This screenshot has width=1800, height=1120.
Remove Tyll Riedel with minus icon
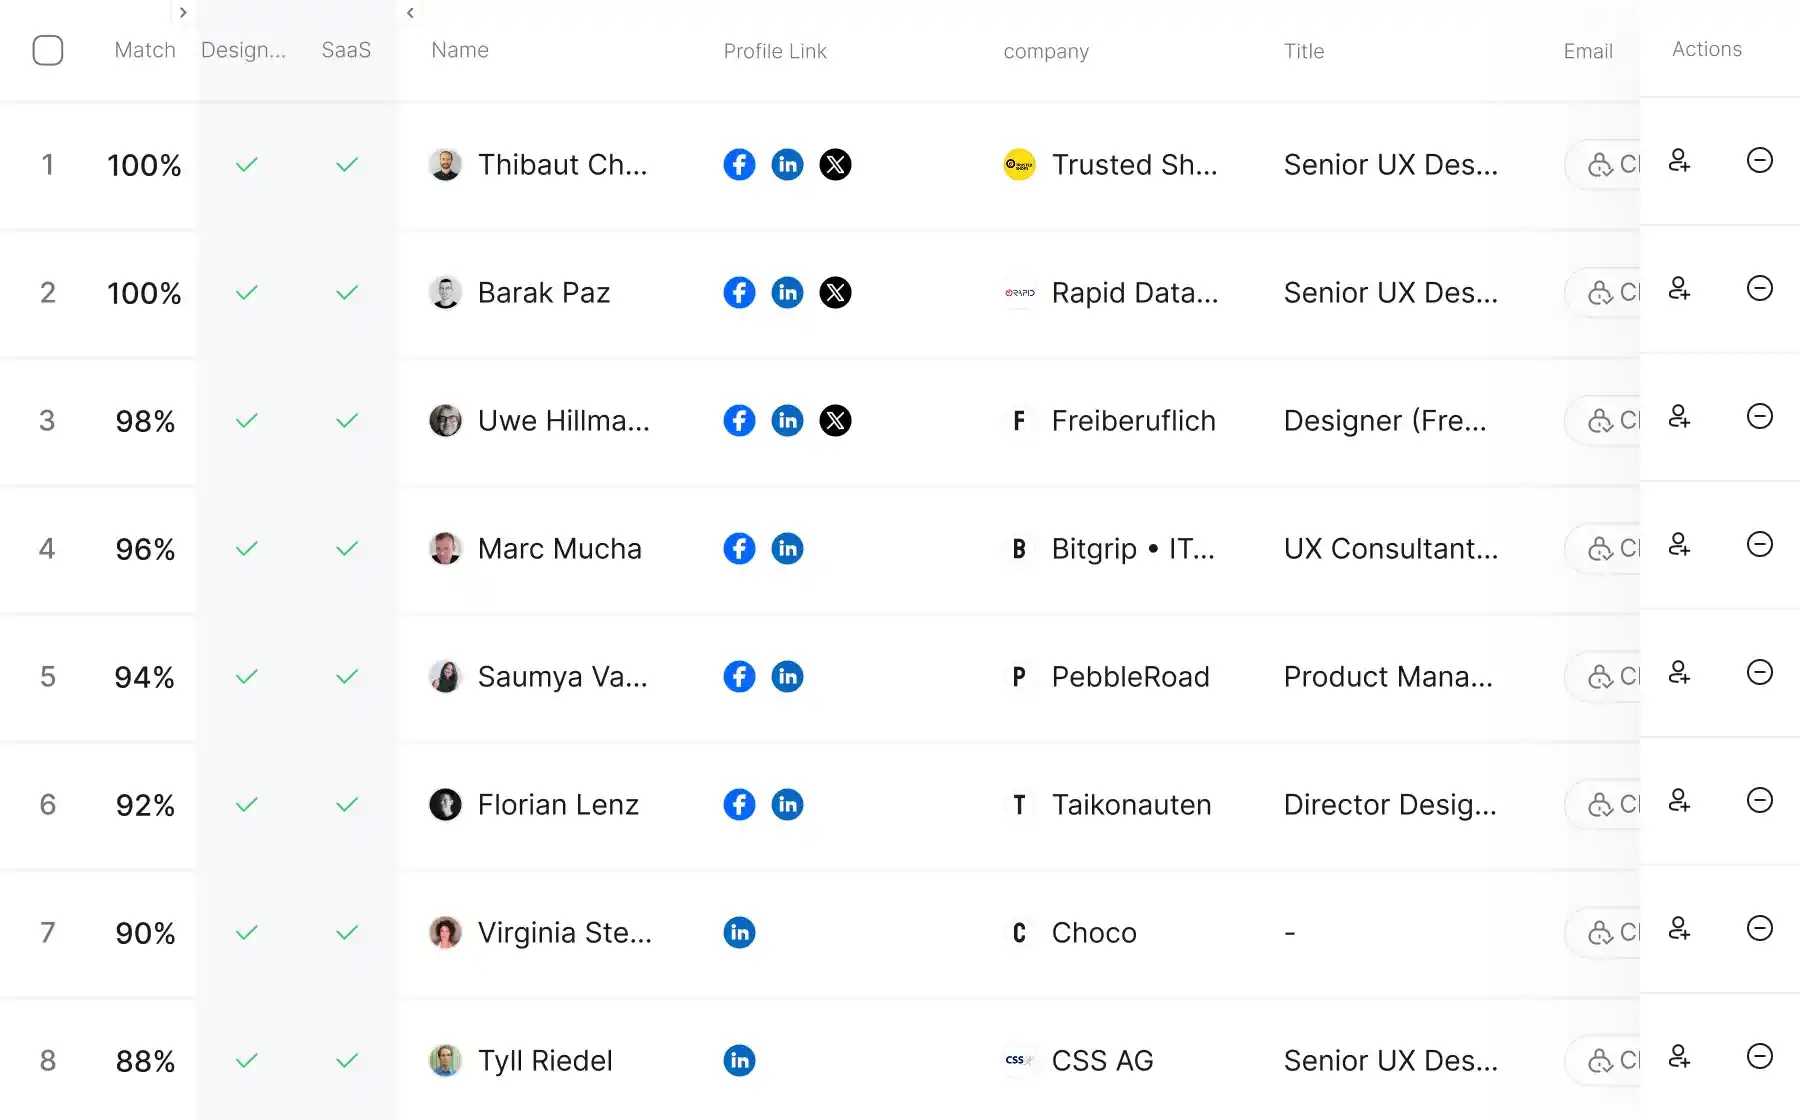coord(1760,1056)
